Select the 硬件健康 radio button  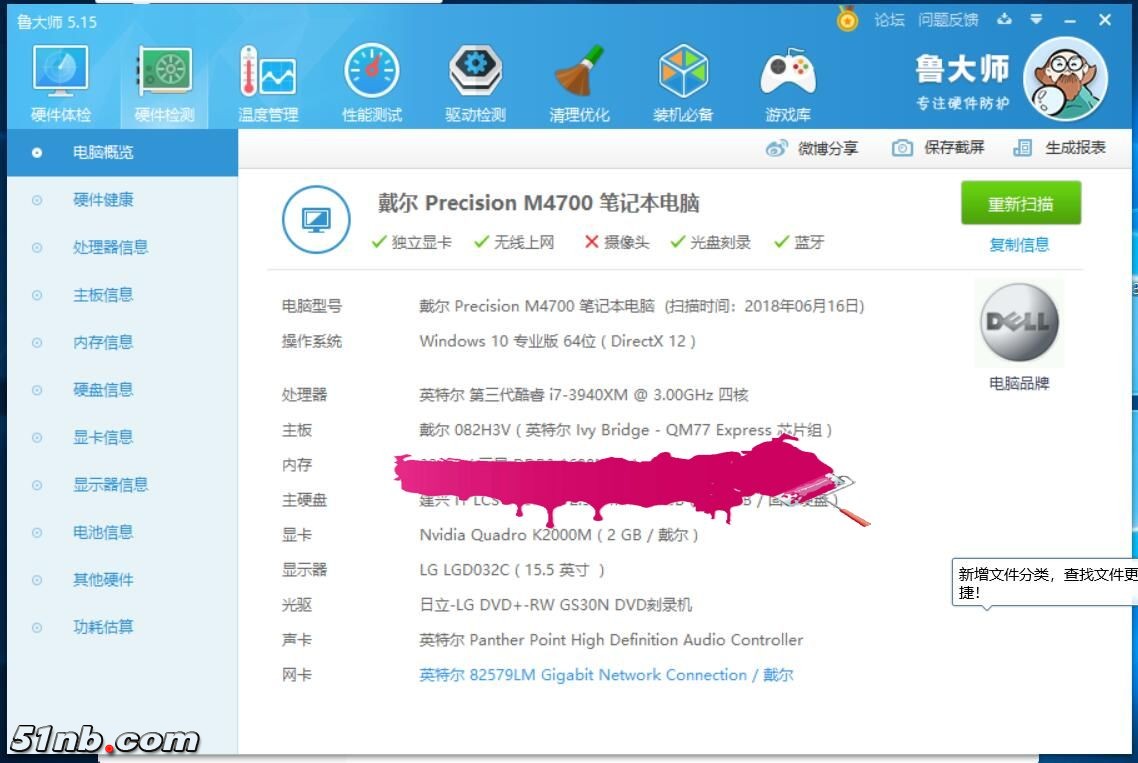tap(36, 199)
